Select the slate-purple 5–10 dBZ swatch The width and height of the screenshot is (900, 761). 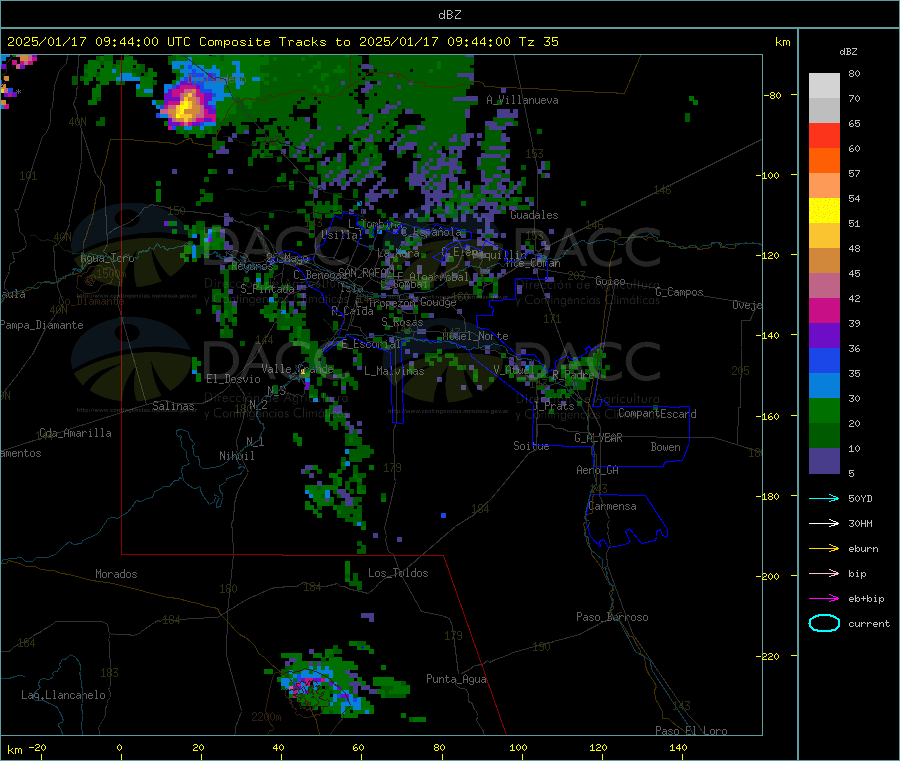tap(824, 461)
